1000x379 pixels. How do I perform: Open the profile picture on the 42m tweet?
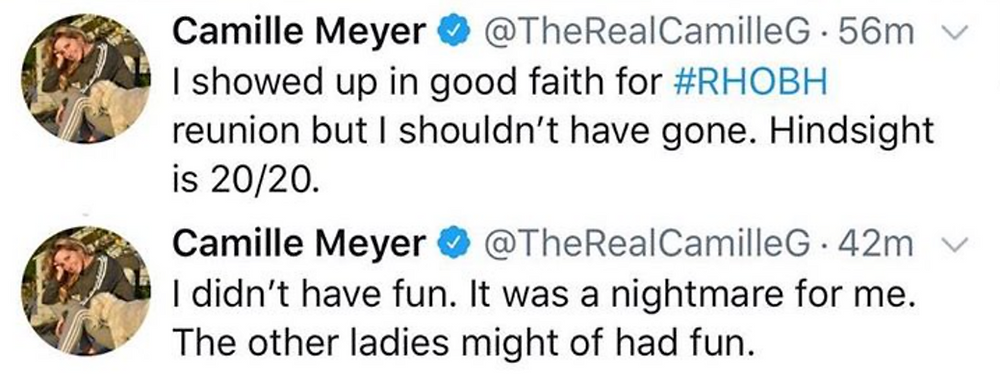click(85, 290)
